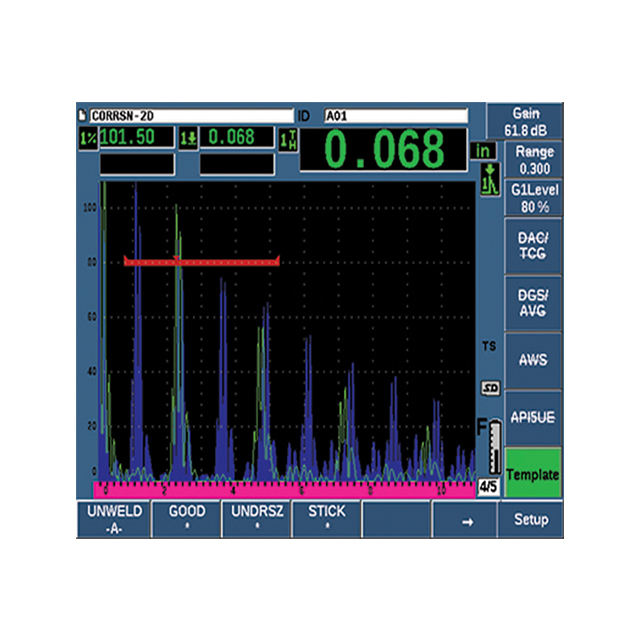Viewport: 640px width, 640px height.
Task: Click the red gate 1 bar
Action: tap(202, 262)
